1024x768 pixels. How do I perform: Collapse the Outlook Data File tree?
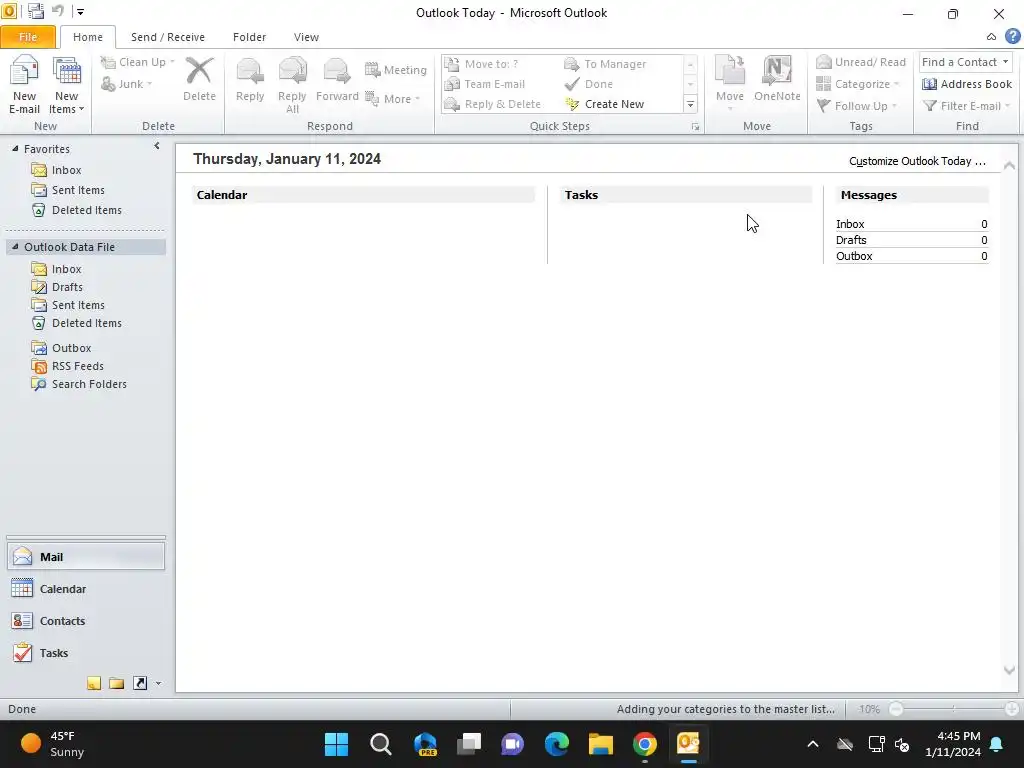[15, 247]
